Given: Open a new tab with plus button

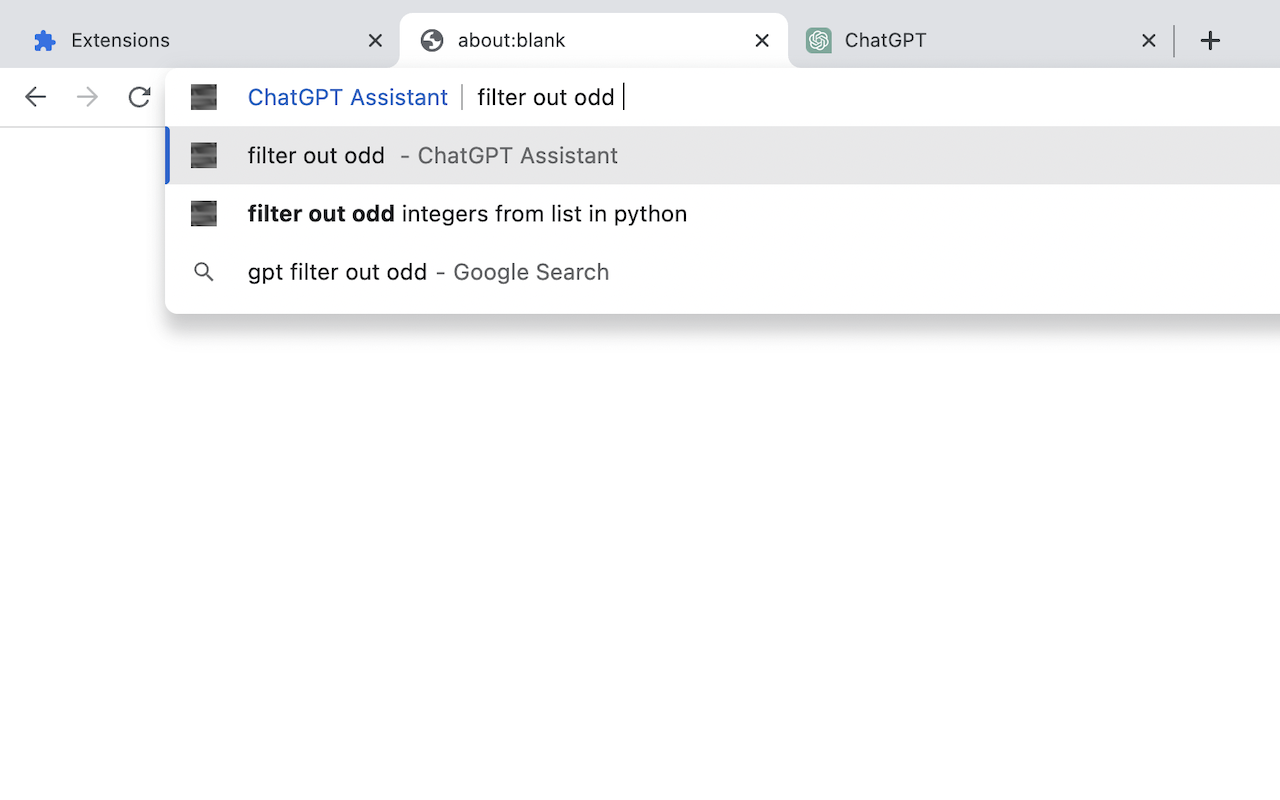Looking at the screenshot, I should click(1210, 41).
